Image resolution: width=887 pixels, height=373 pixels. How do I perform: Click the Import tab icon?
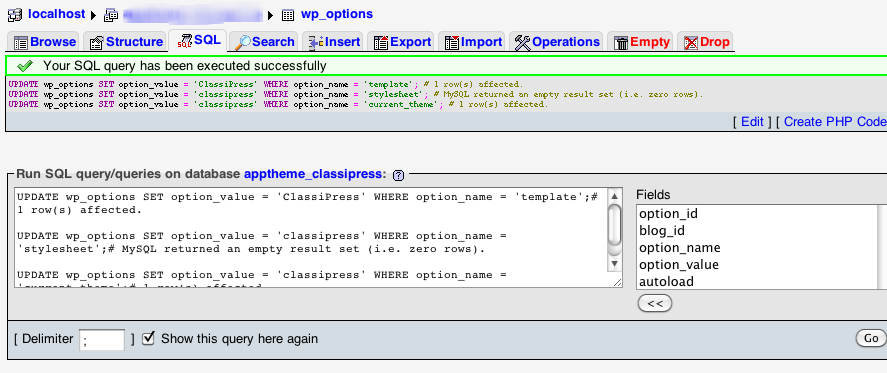(x=452, y=42)
